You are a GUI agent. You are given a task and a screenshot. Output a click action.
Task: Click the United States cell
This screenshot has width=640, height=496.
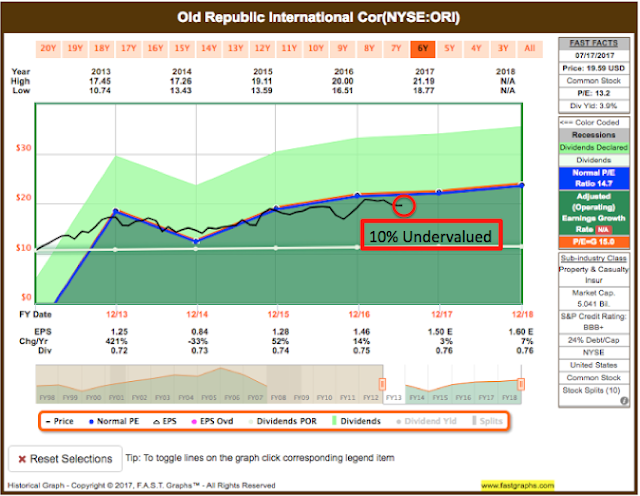pyautogui.click(x=593, y=365)
